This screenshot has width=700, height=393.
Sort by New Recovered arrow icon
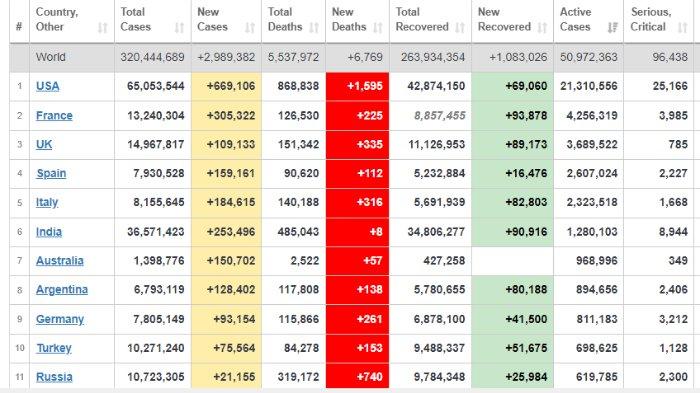(x=542, y=28)
